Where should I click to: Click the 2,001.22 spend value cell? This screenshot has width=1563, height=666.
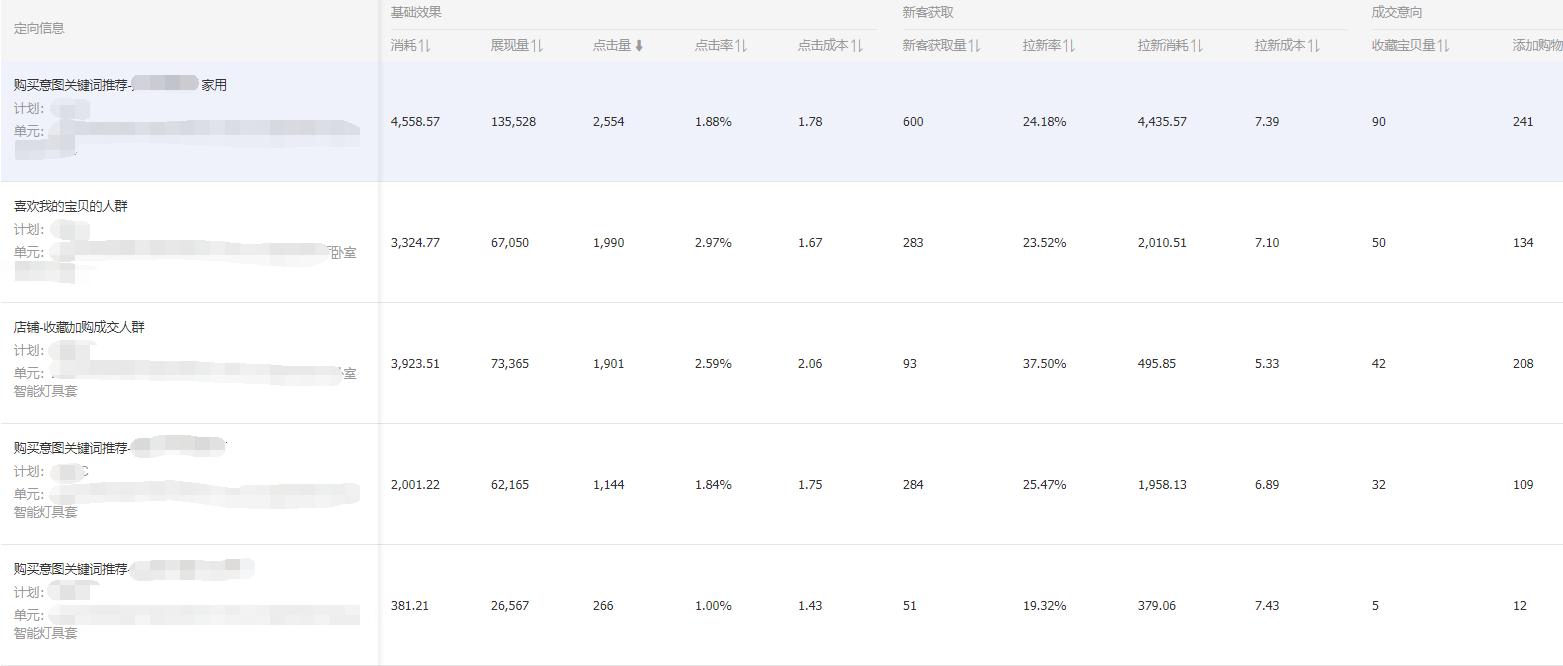415,485
